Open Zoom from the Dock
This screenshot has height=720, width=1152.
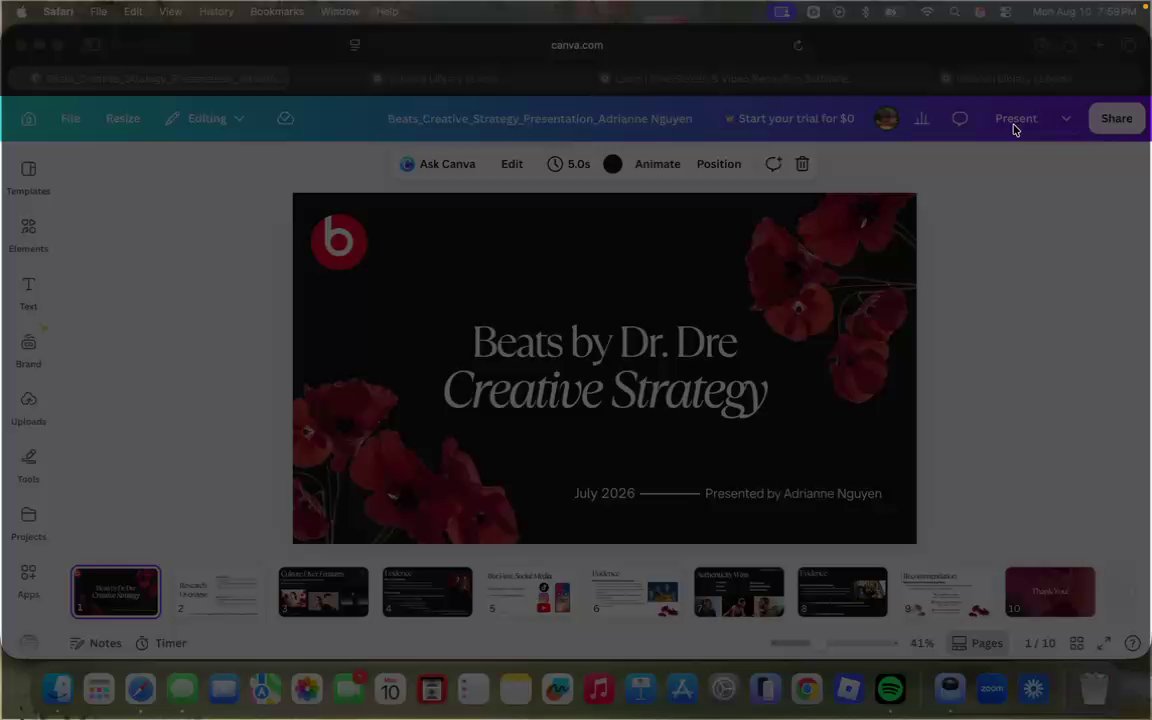(992, 689)
